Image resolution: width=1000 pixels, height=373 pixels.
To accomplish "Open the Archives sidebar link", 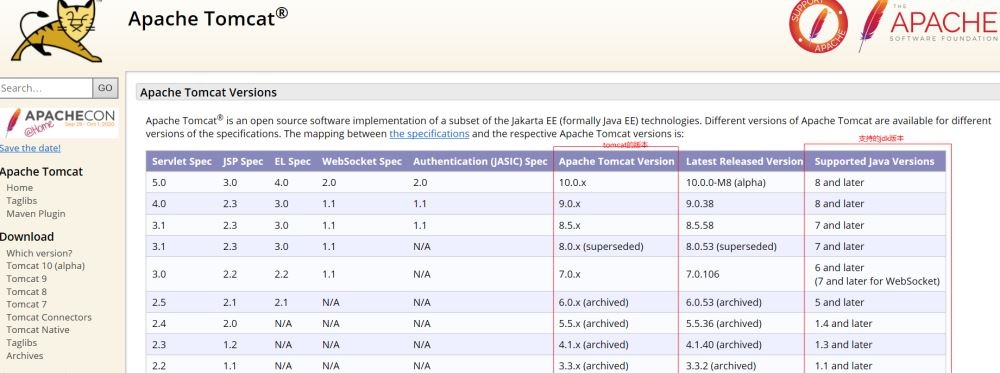I will (25, 356).
